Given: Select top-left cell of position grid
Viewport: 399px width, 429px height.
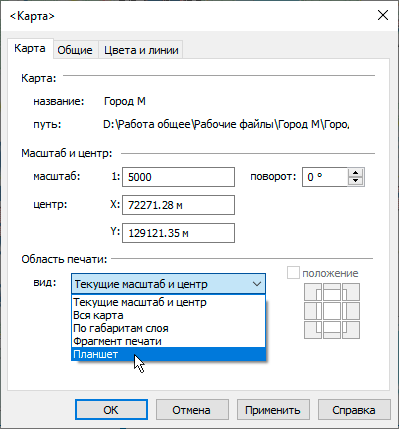Looking at the screenshot, I should tap(313, 292).
